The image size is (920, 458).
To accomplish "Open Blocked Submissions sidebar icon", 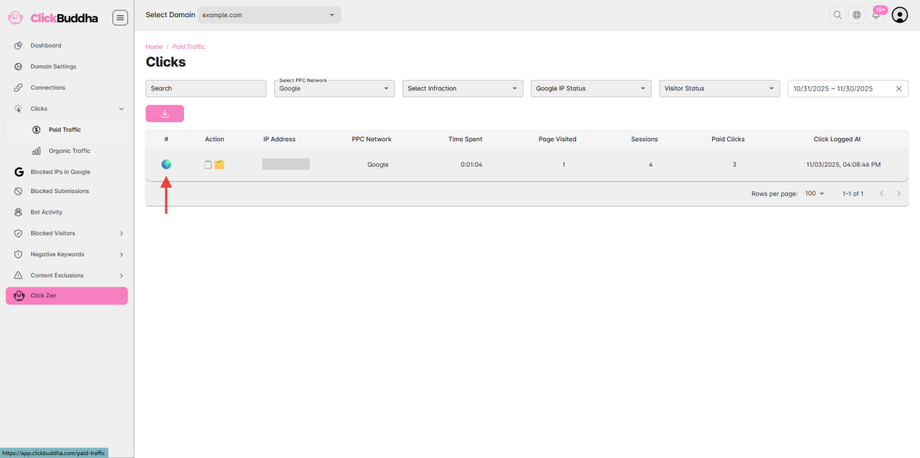I will [18, 191].
